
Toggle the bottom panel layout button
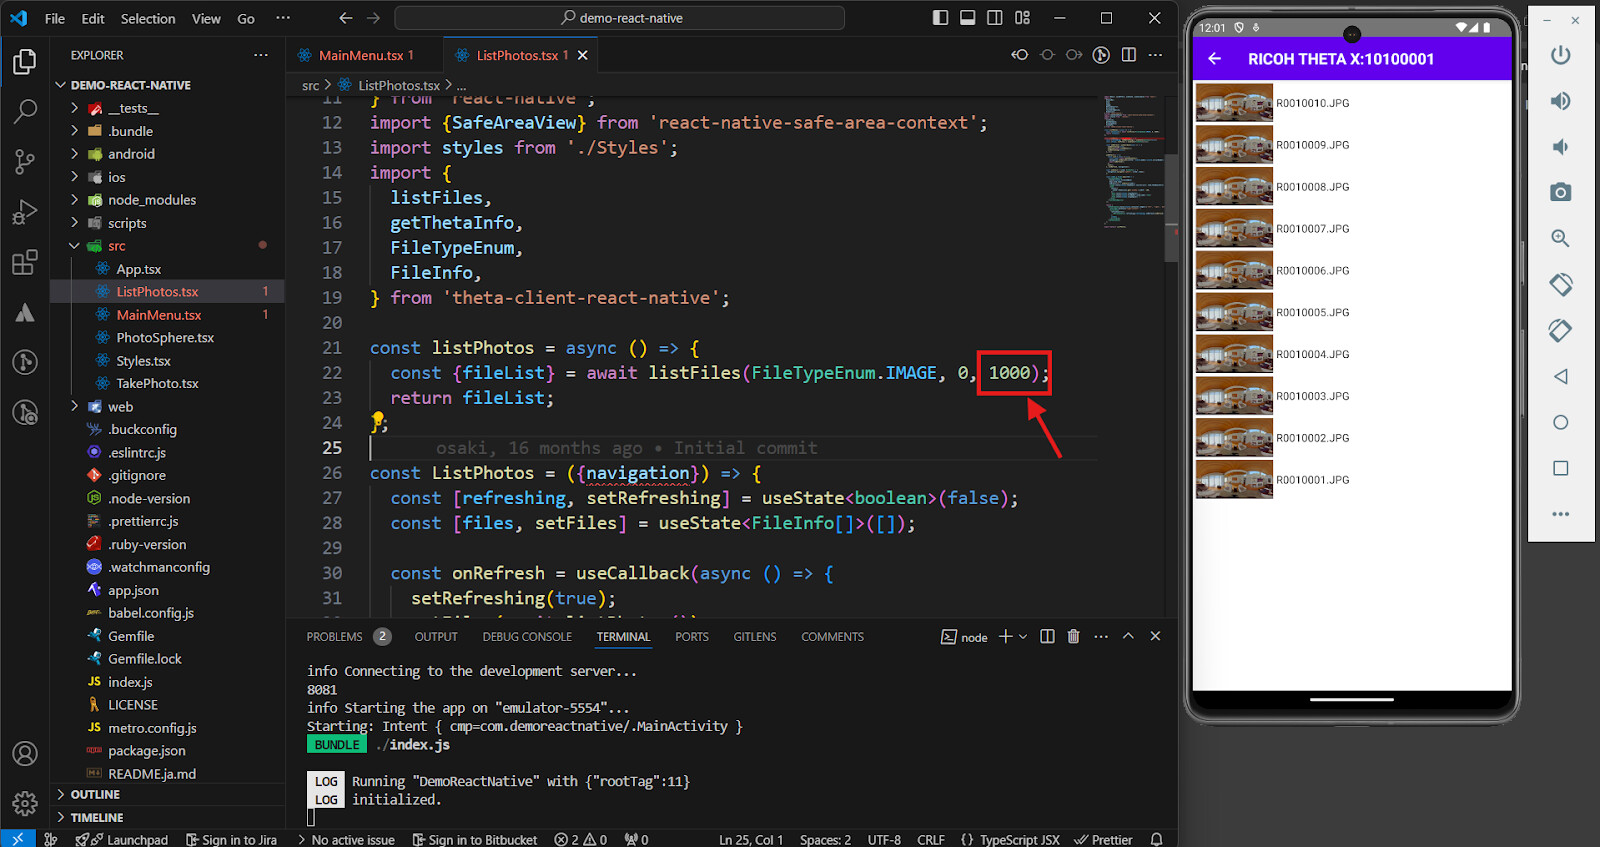967,18
